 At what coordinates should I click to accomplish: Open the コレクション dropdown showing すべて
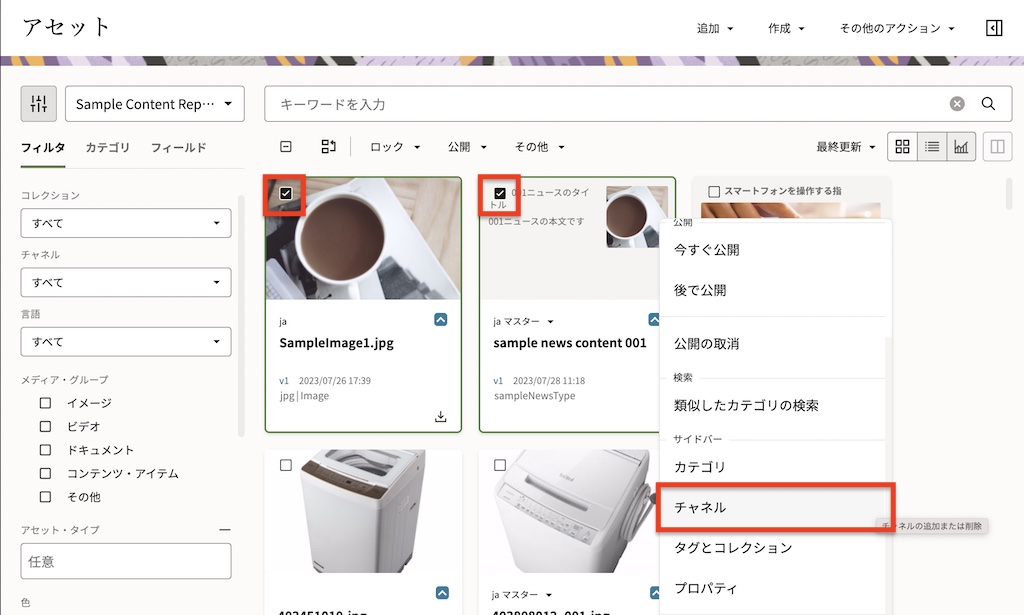coord(125,222)
